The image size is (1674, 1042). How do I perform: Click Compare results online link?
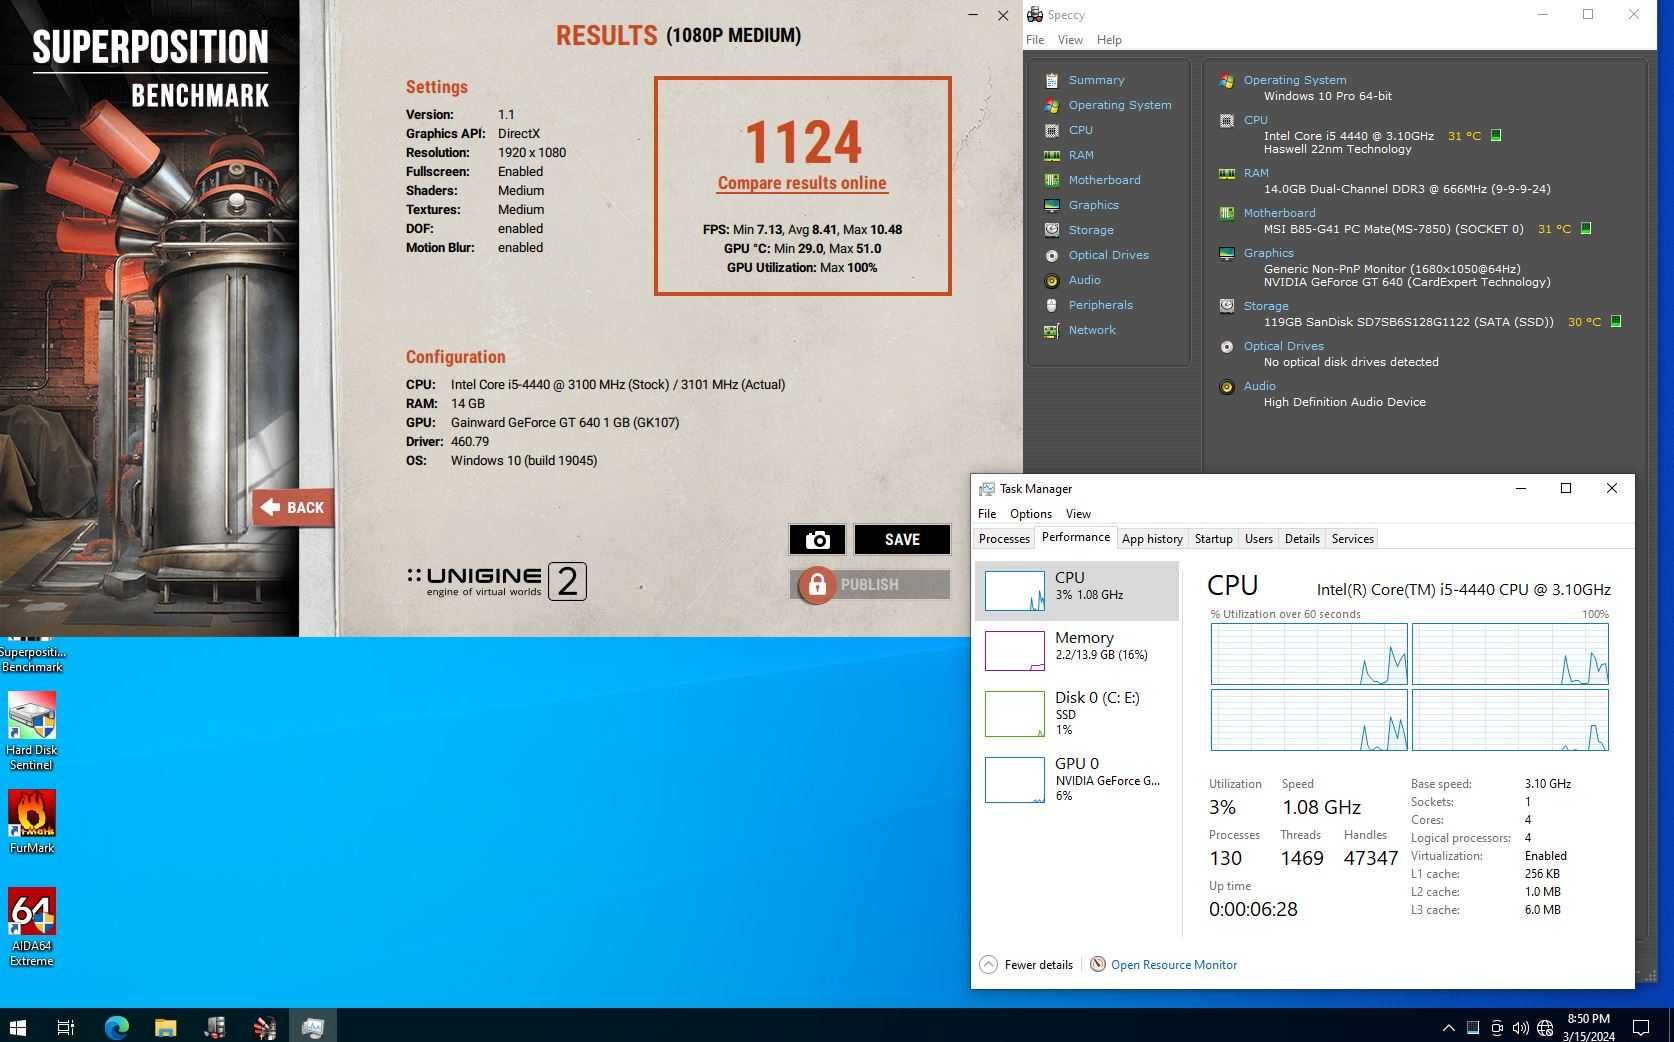coord(802,183)
